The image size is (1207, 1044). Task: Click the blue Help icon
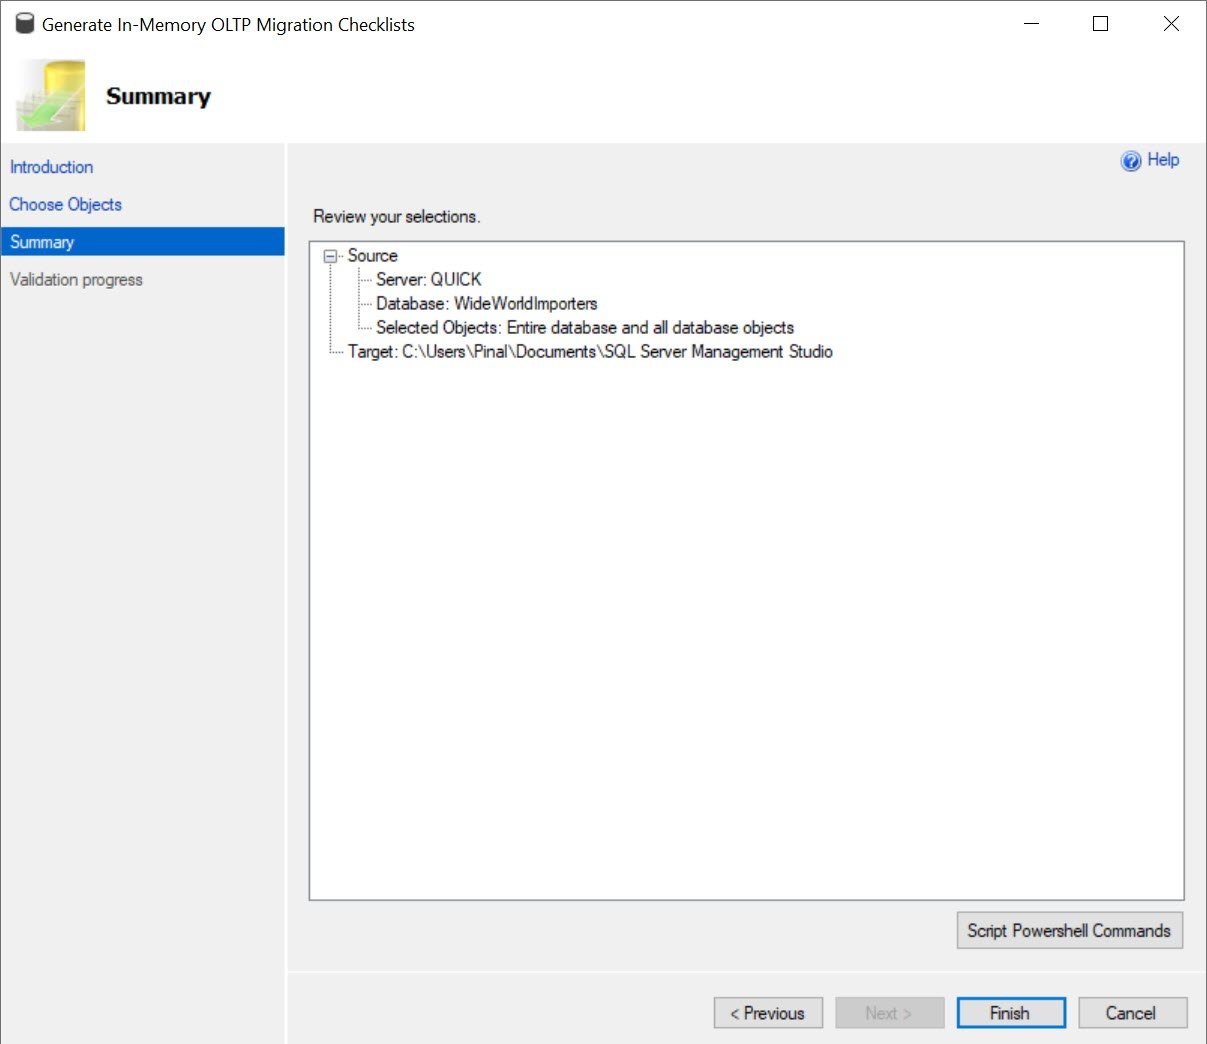[x=1131, y=161]
